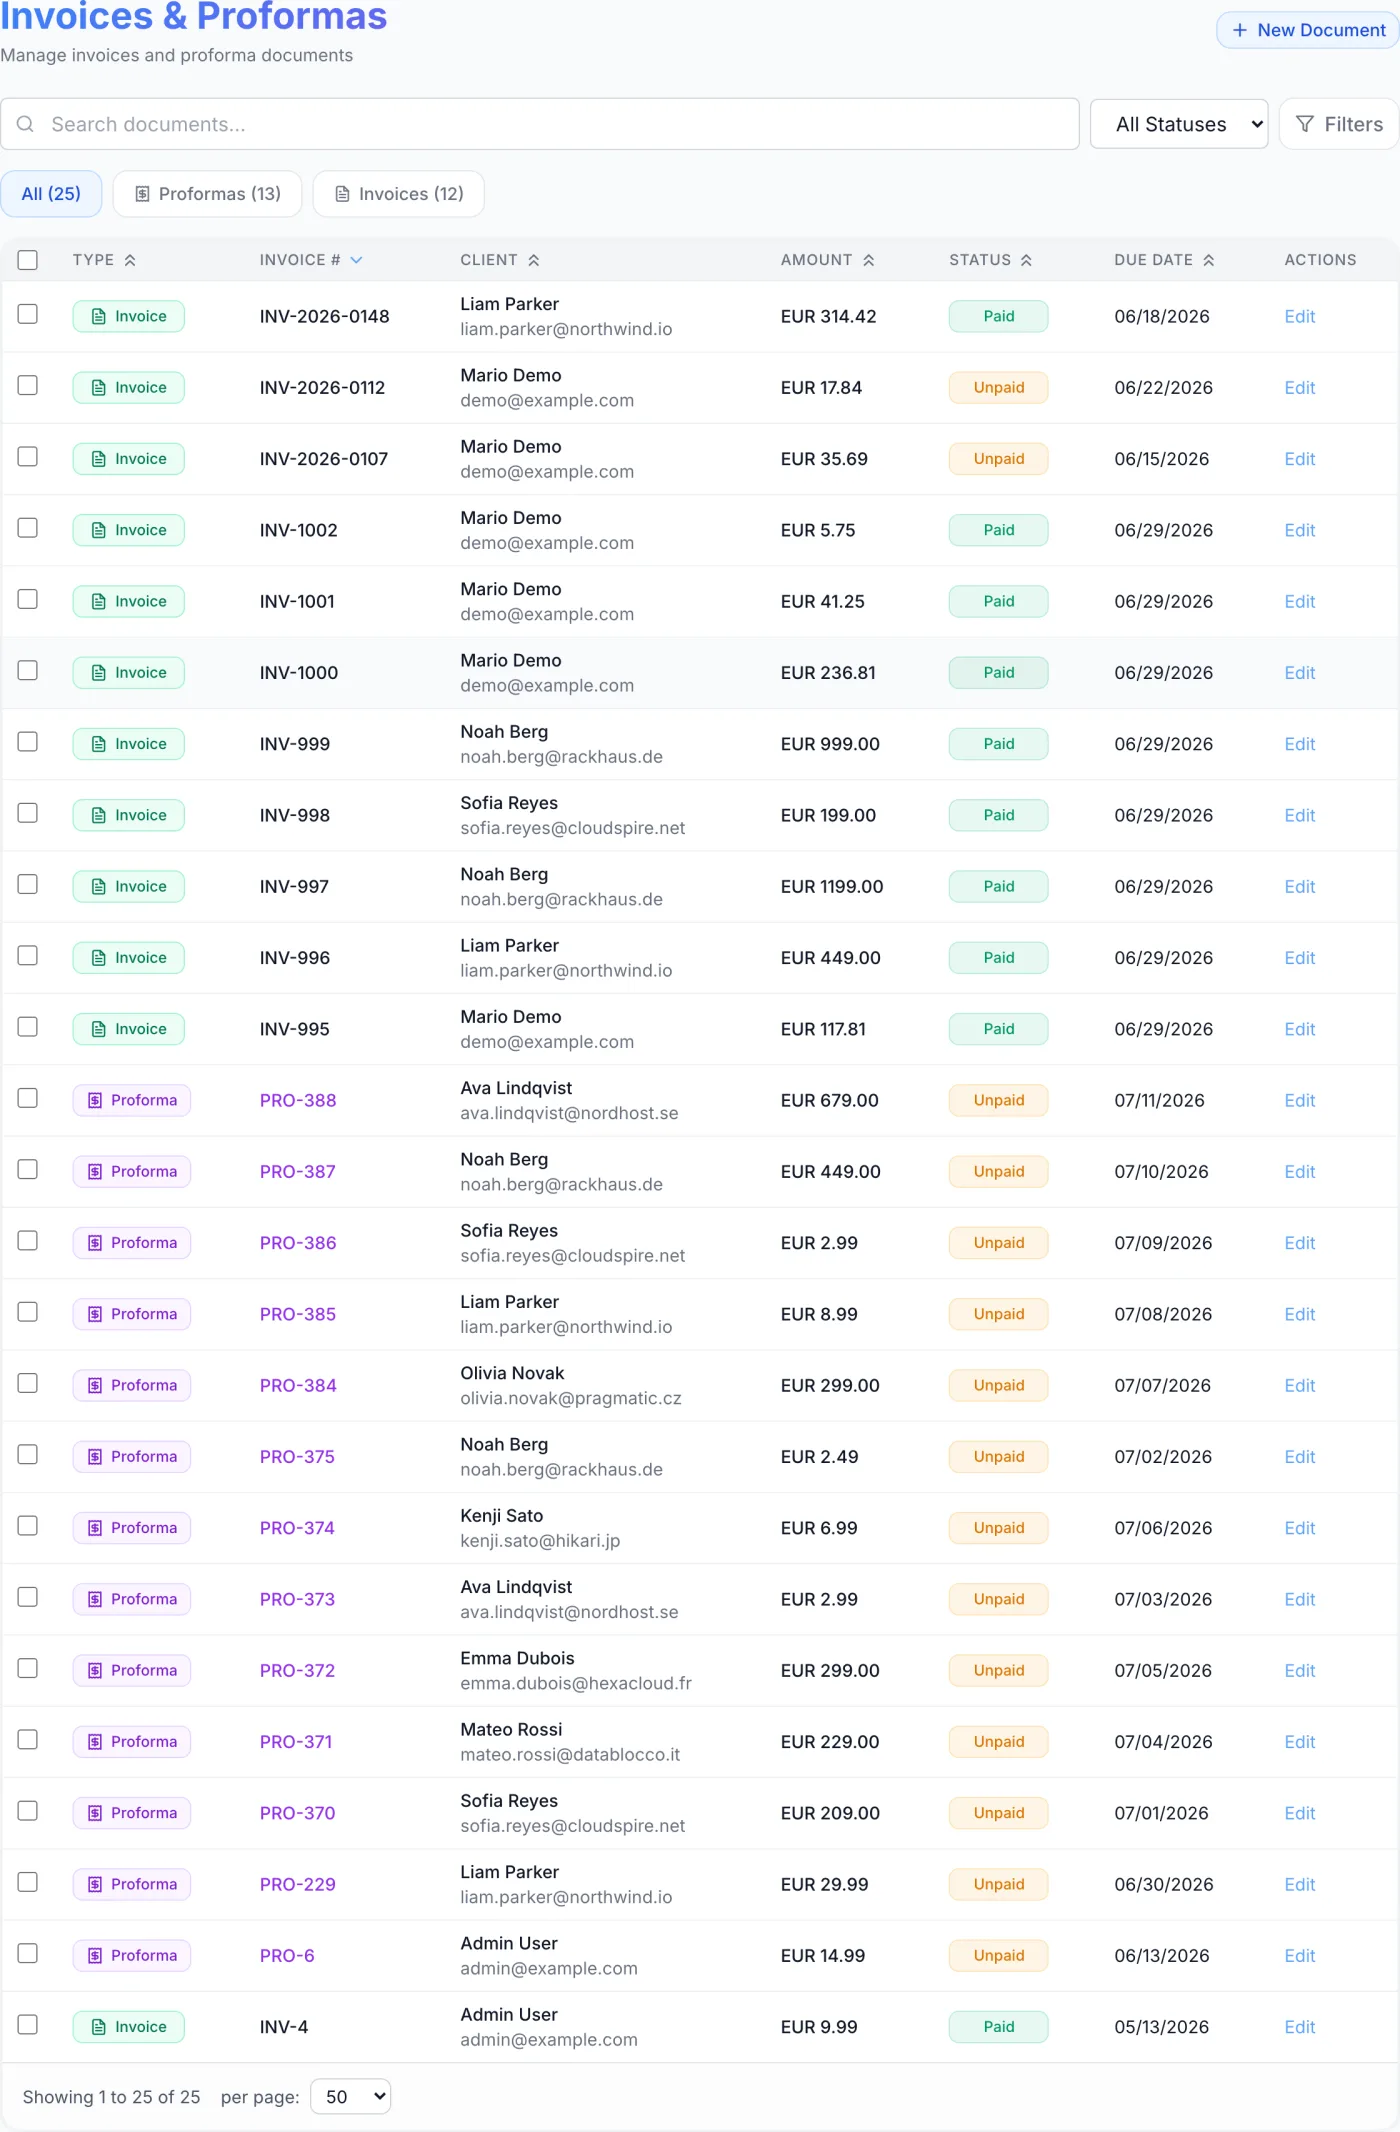Click client name Emma Dubois
The image size is (1400, 2132).
(x=517, y=1658)
